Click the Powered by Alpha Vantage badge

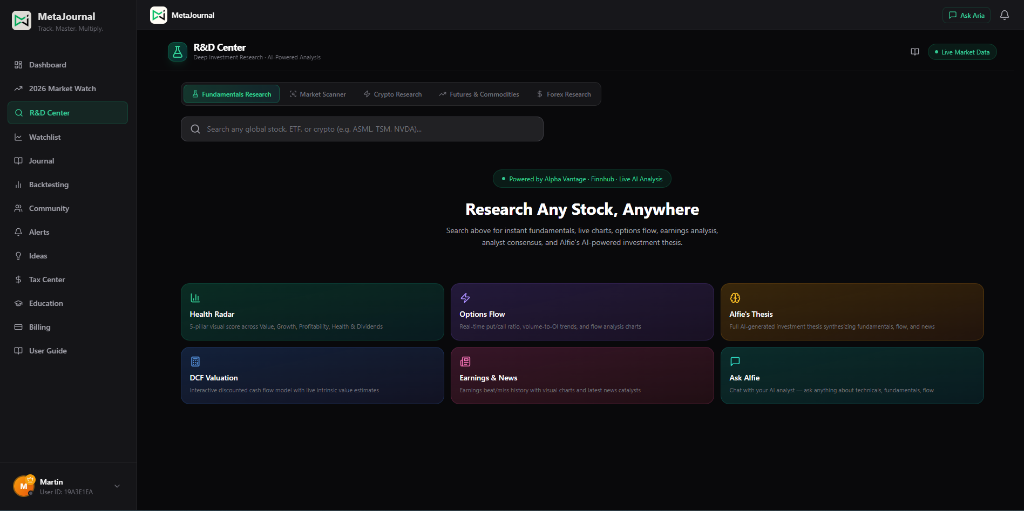582,178
